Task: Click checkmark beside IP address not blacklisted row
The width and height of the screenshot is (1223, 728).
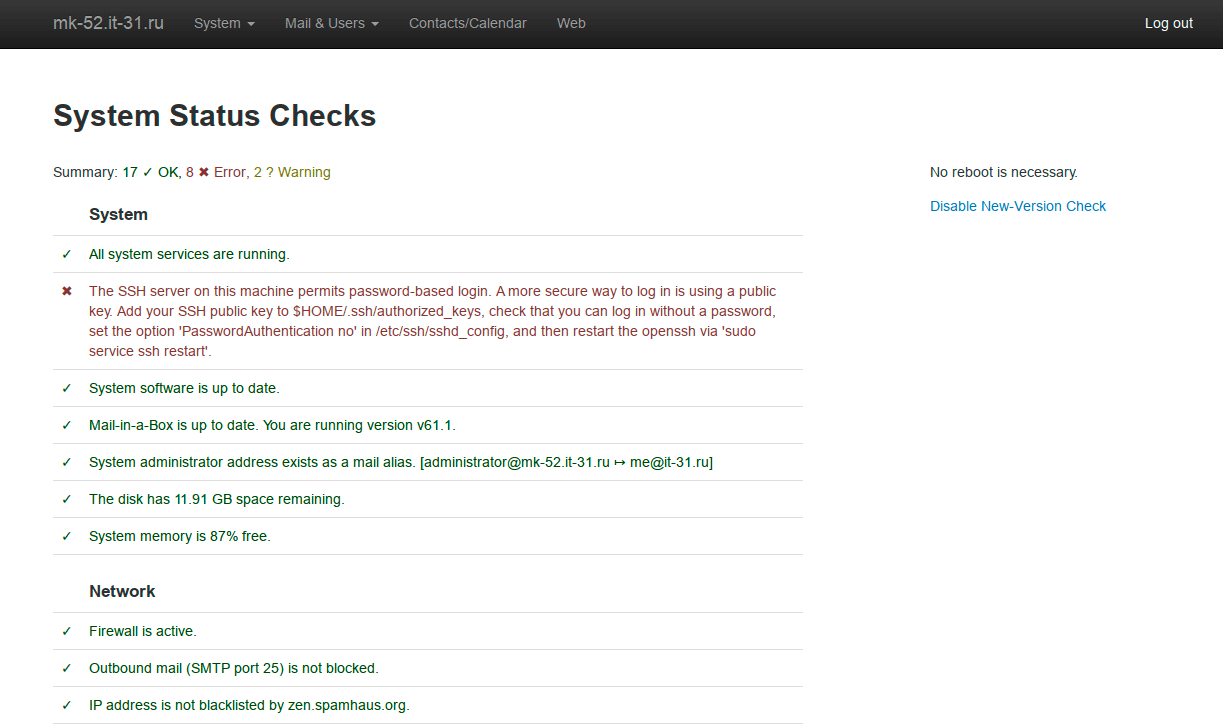Action: pos(67,705)
